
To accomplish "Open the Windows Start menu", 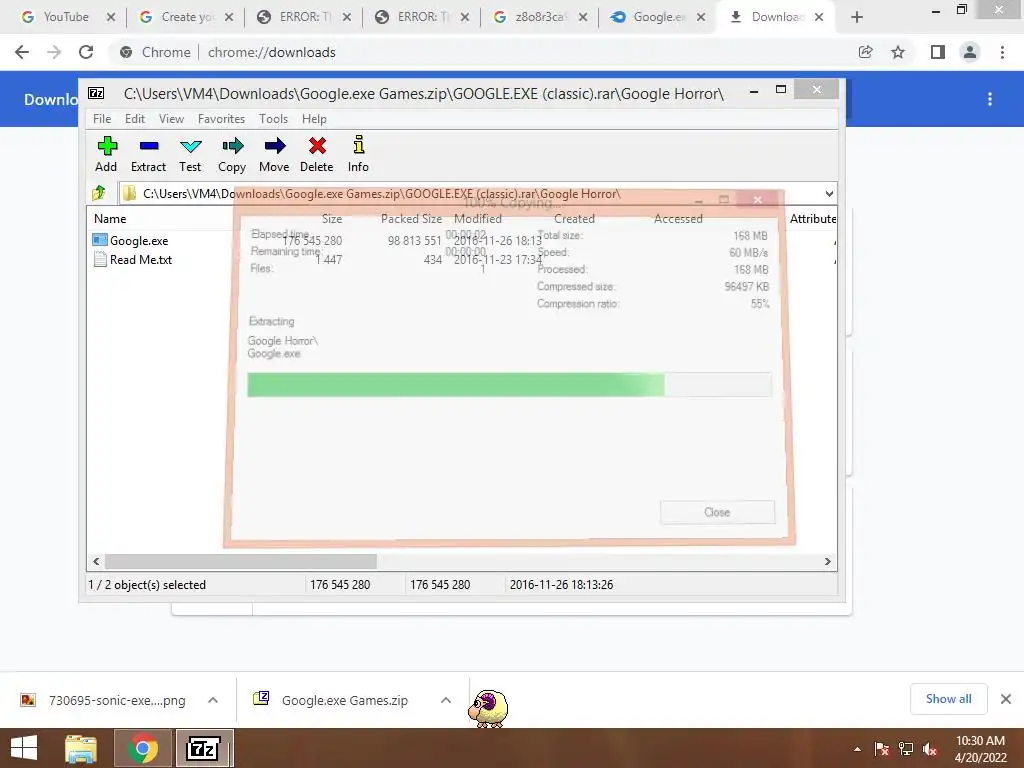I will [24, 748].
